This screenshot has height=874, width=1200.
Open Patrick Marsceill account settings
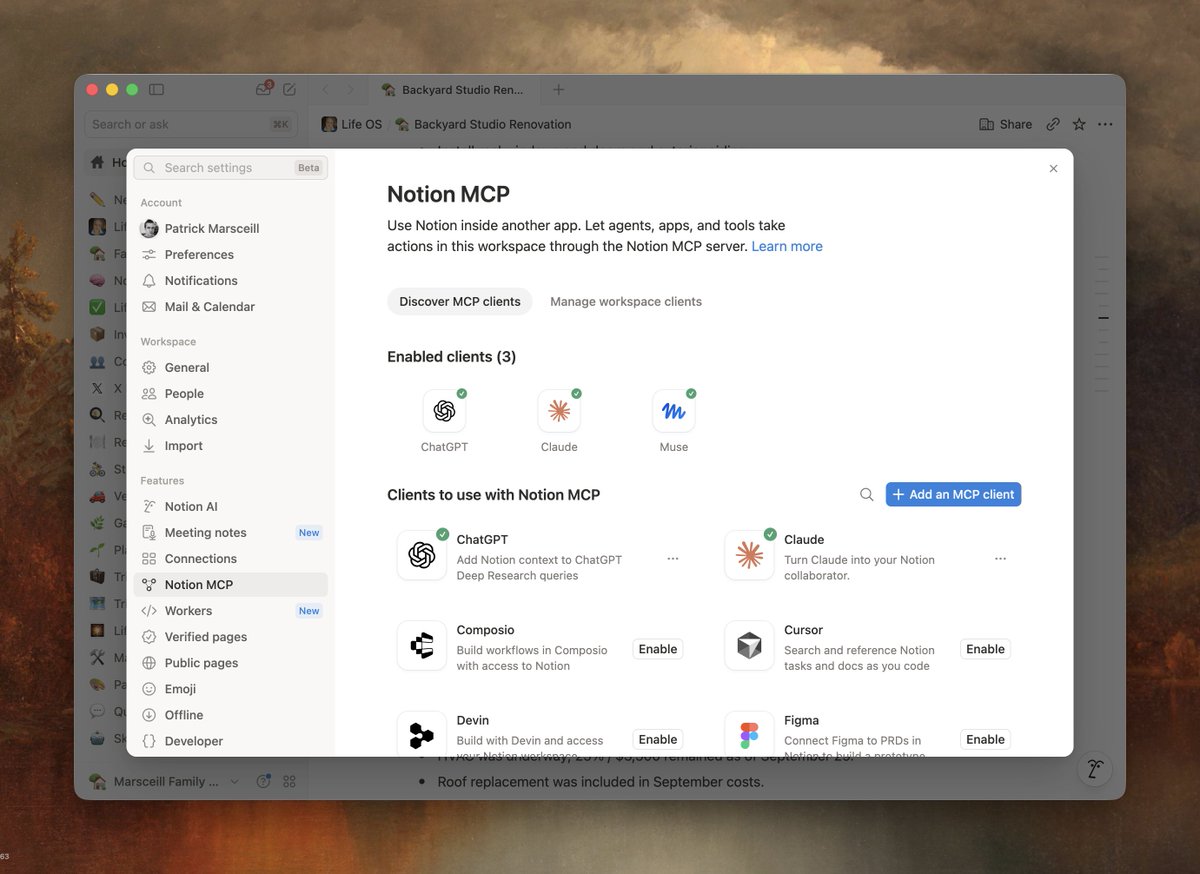pos(231,228)
